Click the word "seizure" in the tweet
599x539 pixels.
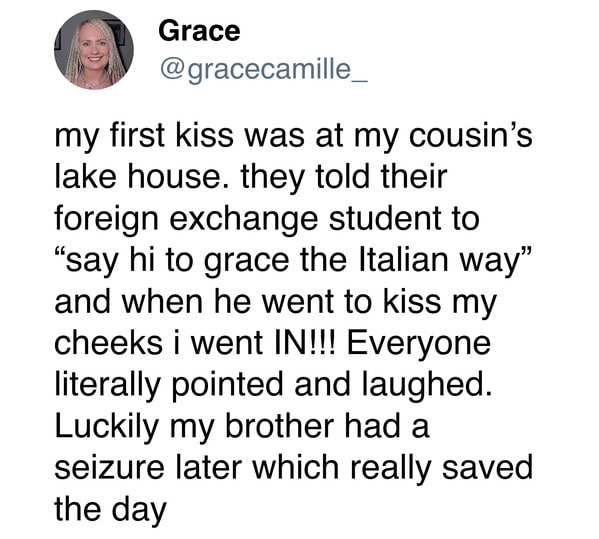click(109, 467)
